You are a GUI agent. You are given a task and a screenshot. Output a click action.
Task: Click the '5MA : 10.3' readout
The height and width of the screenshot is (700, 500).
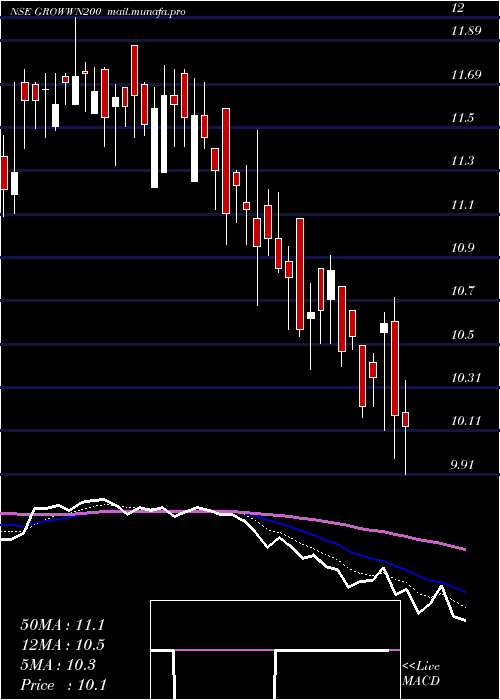(x=58, y=665)
